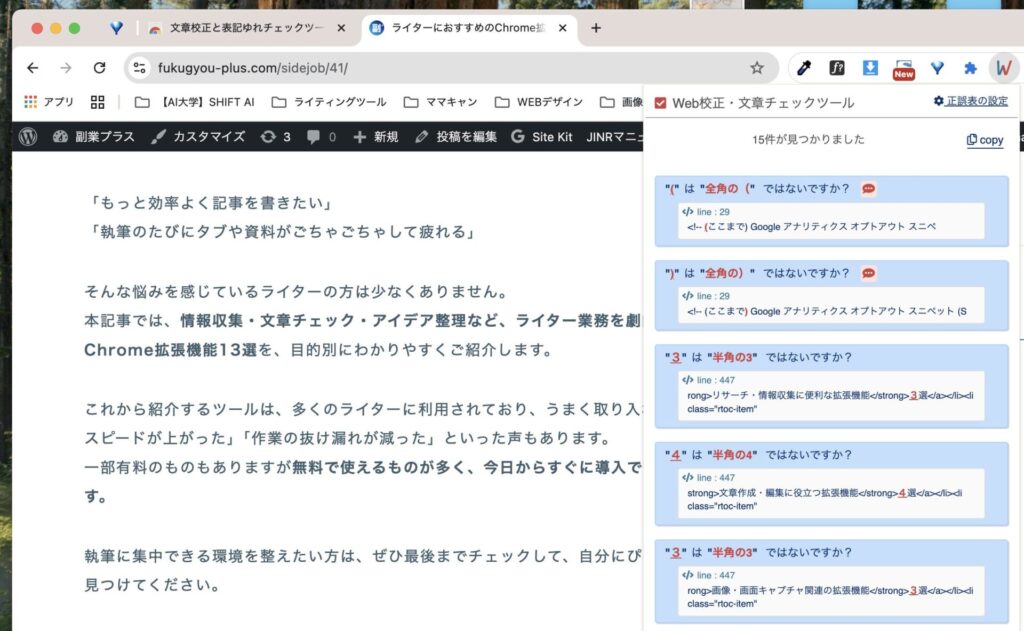This screenshot has width=1024, height=631.
Task: Click the eyedropper color picker extension icon
Action: point(803,68)
